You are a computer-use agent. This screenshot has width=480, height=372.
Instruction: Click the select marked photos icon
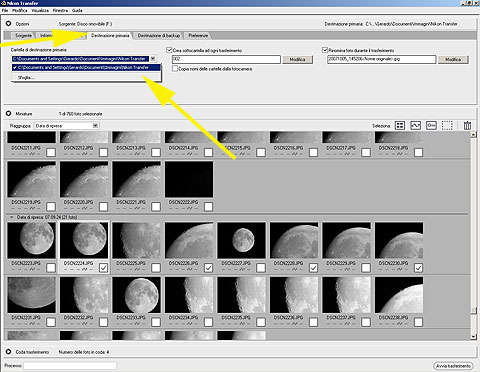[x=415, y=125]
